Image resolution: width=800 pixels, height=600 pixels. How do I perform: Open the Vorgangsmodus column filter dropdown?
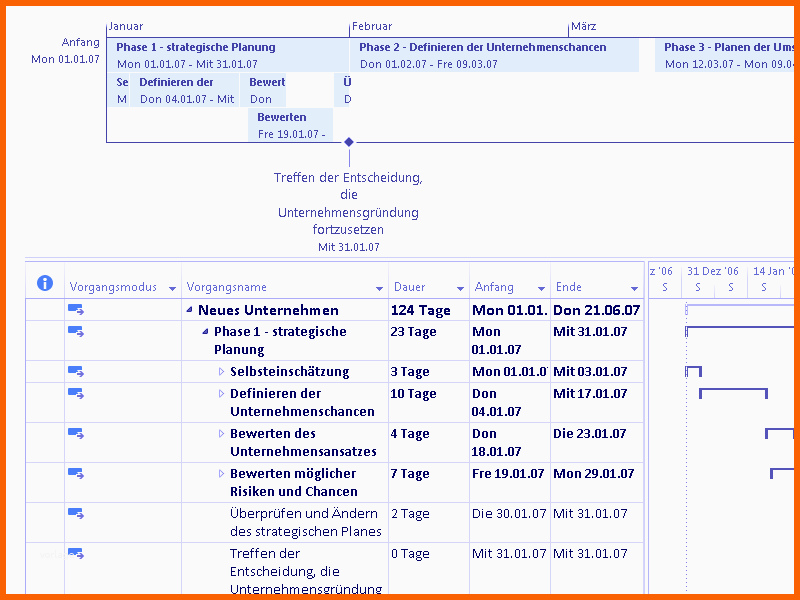(172, 289)
